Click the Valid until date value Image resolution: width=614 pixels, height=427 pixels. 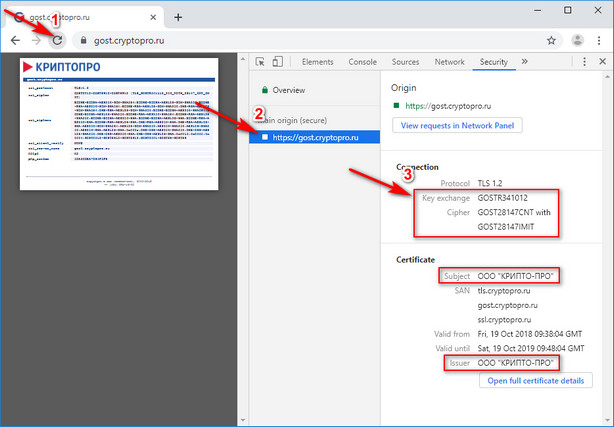531,349
